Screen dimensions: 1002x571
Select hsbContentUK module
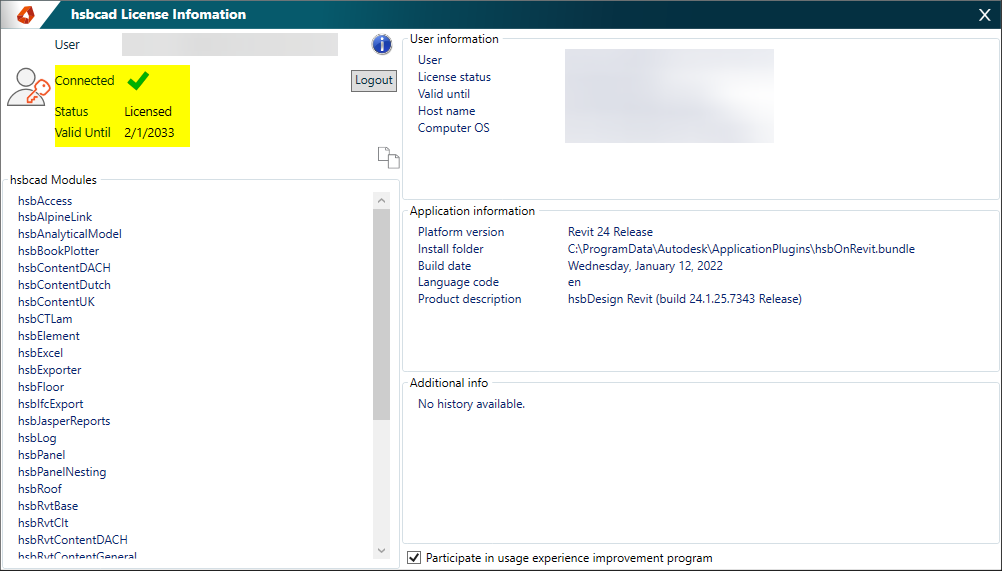coord(56,301)
